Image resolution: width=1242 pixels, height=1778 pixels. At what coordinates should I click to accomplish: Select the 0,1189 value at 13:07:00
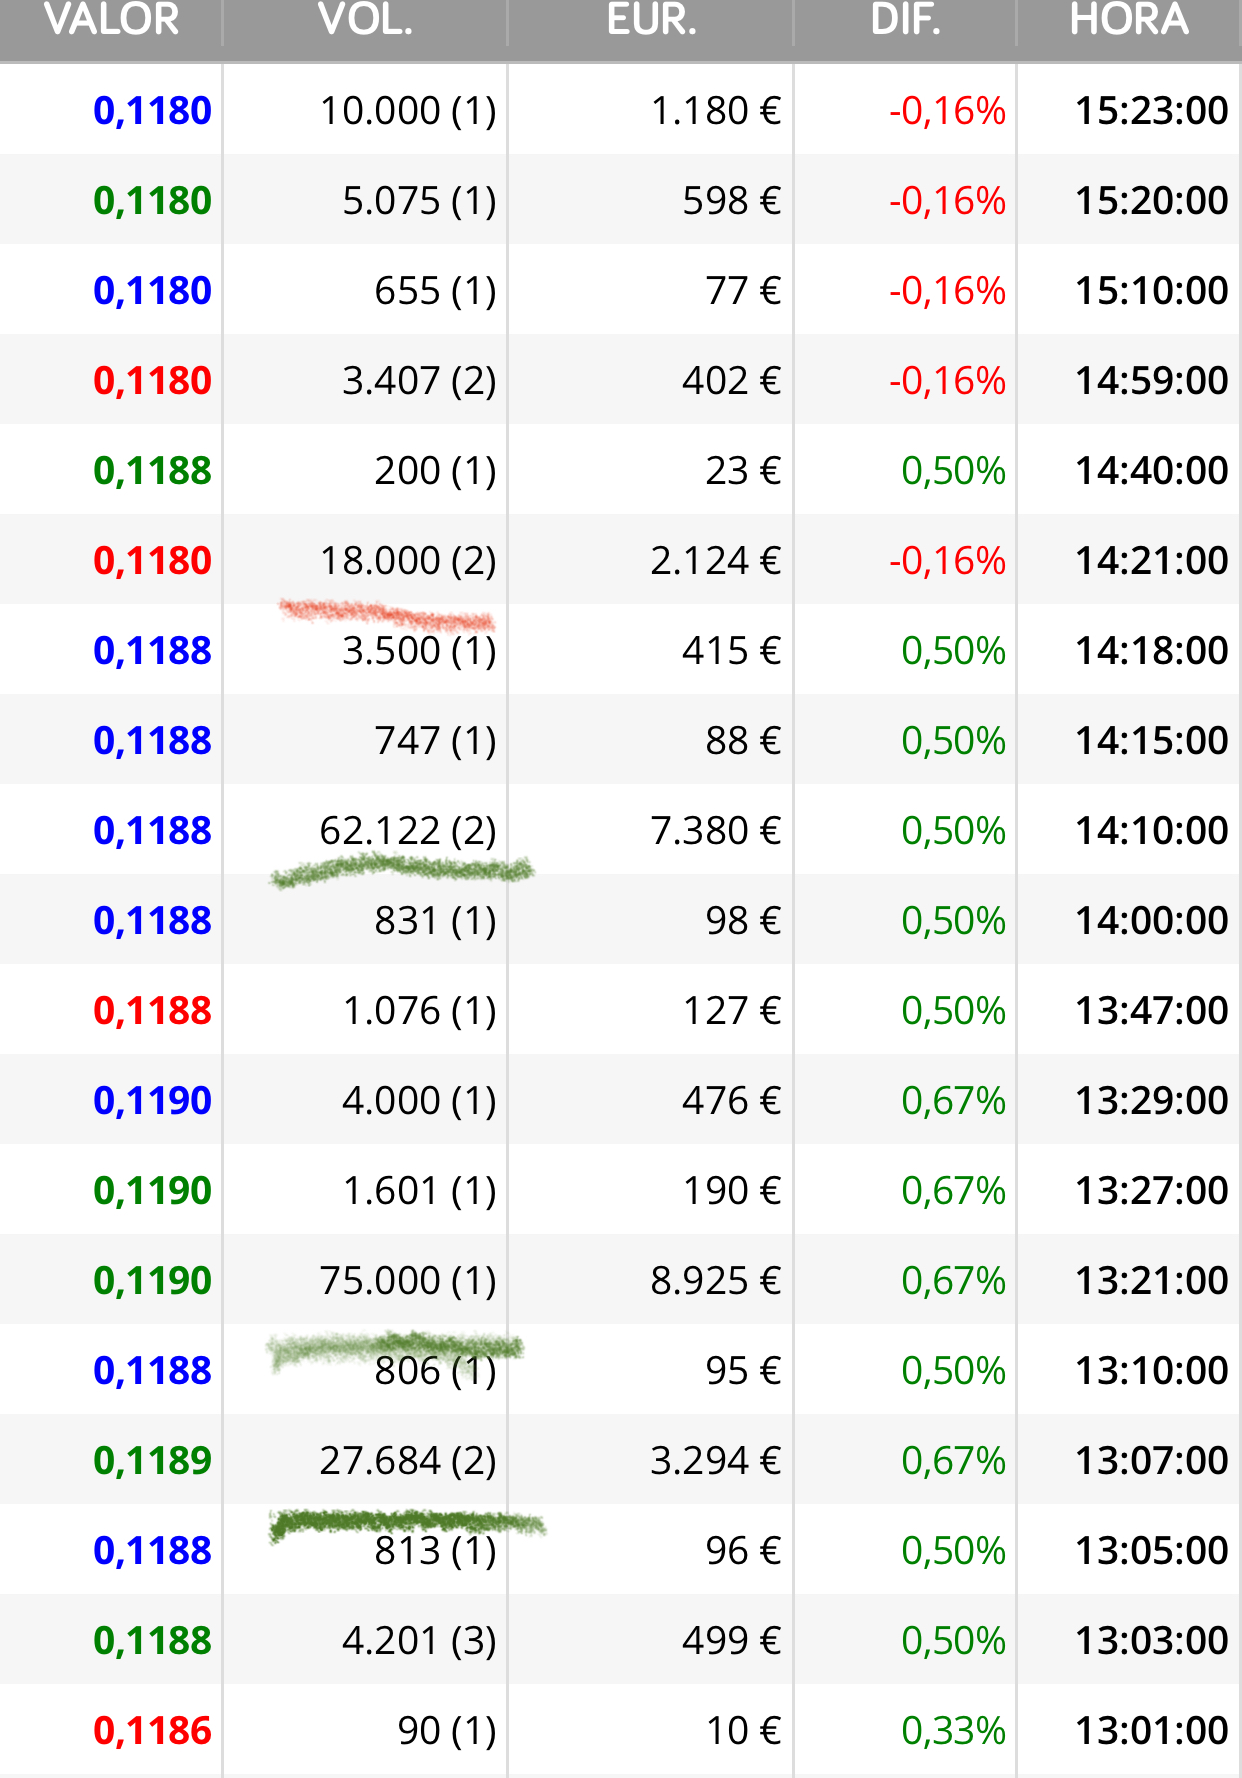click(x=152, y=1461)
